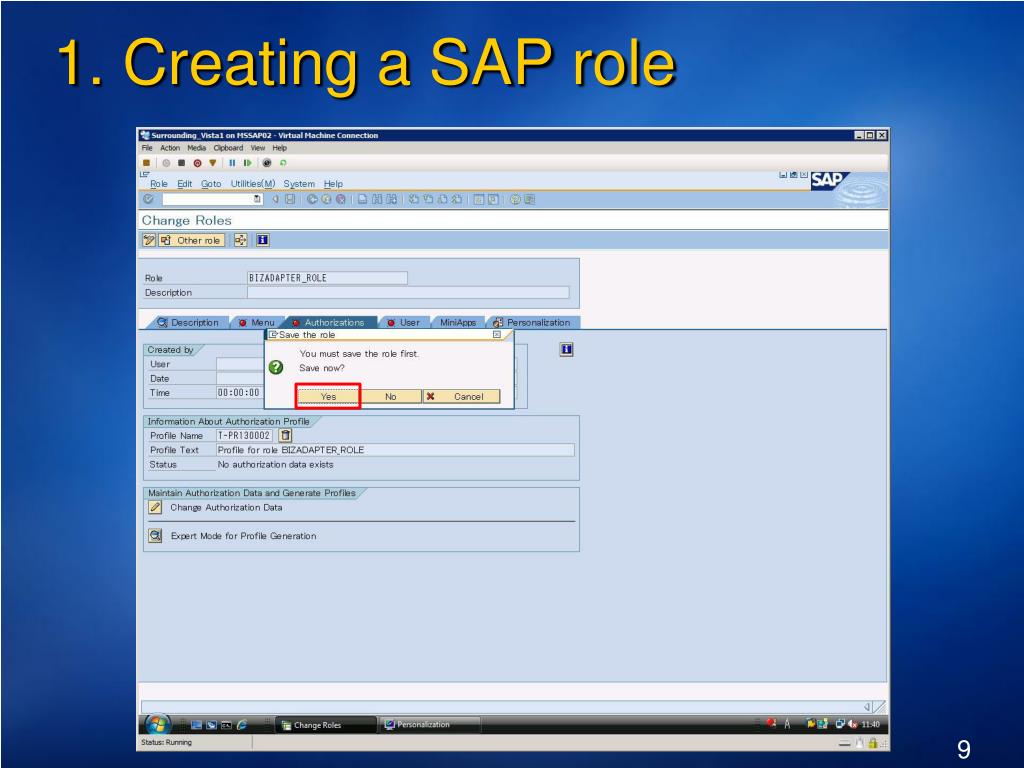Click the status bar expand arrow icon
This screenshot has width=1024, height=768.
(867, 707)
